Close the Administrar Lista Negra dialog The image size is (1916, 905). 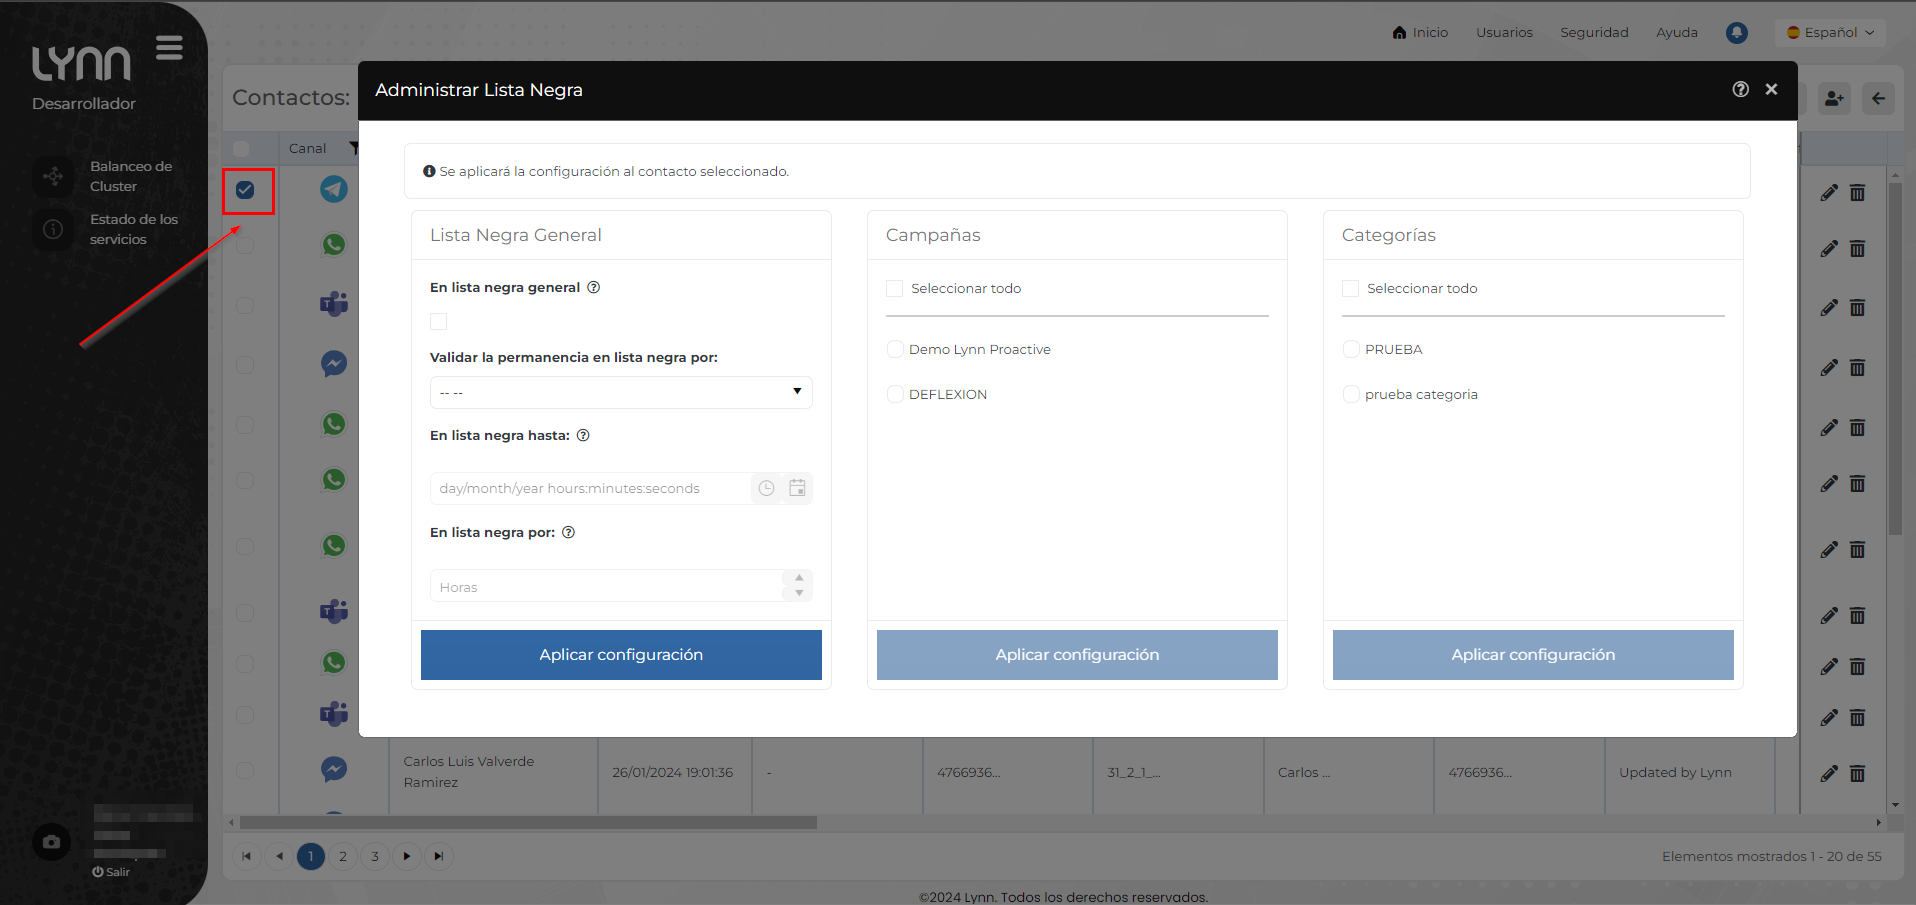[x=1771, y=89]
